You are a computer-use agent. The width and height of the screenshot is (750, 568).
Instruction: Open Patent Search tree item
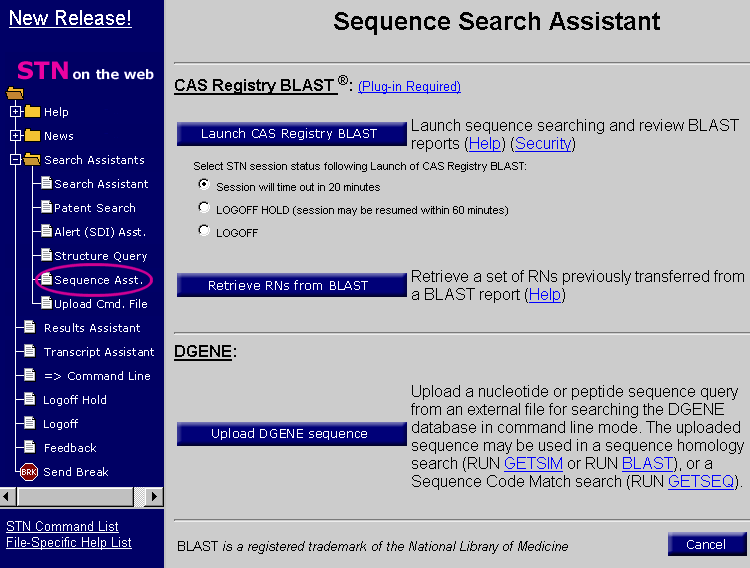(95, 208)
